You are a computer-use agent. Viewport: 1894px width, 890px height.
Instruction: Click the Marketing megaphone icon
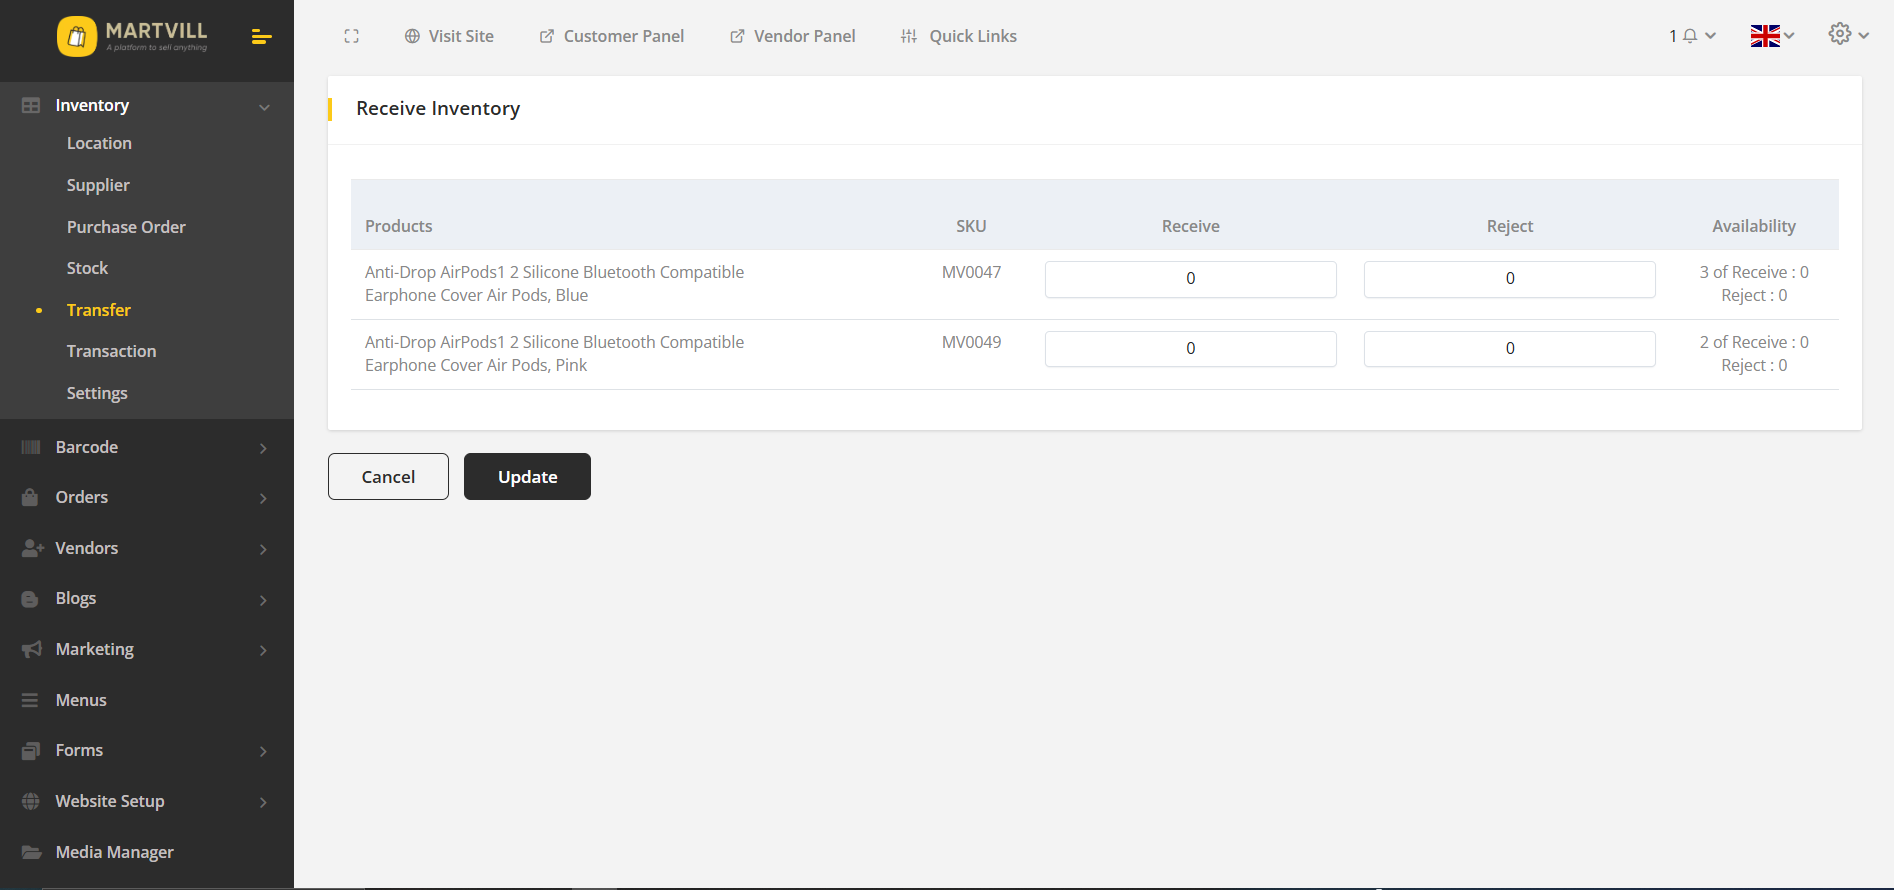pyautogui.click(x=31, y=649)
